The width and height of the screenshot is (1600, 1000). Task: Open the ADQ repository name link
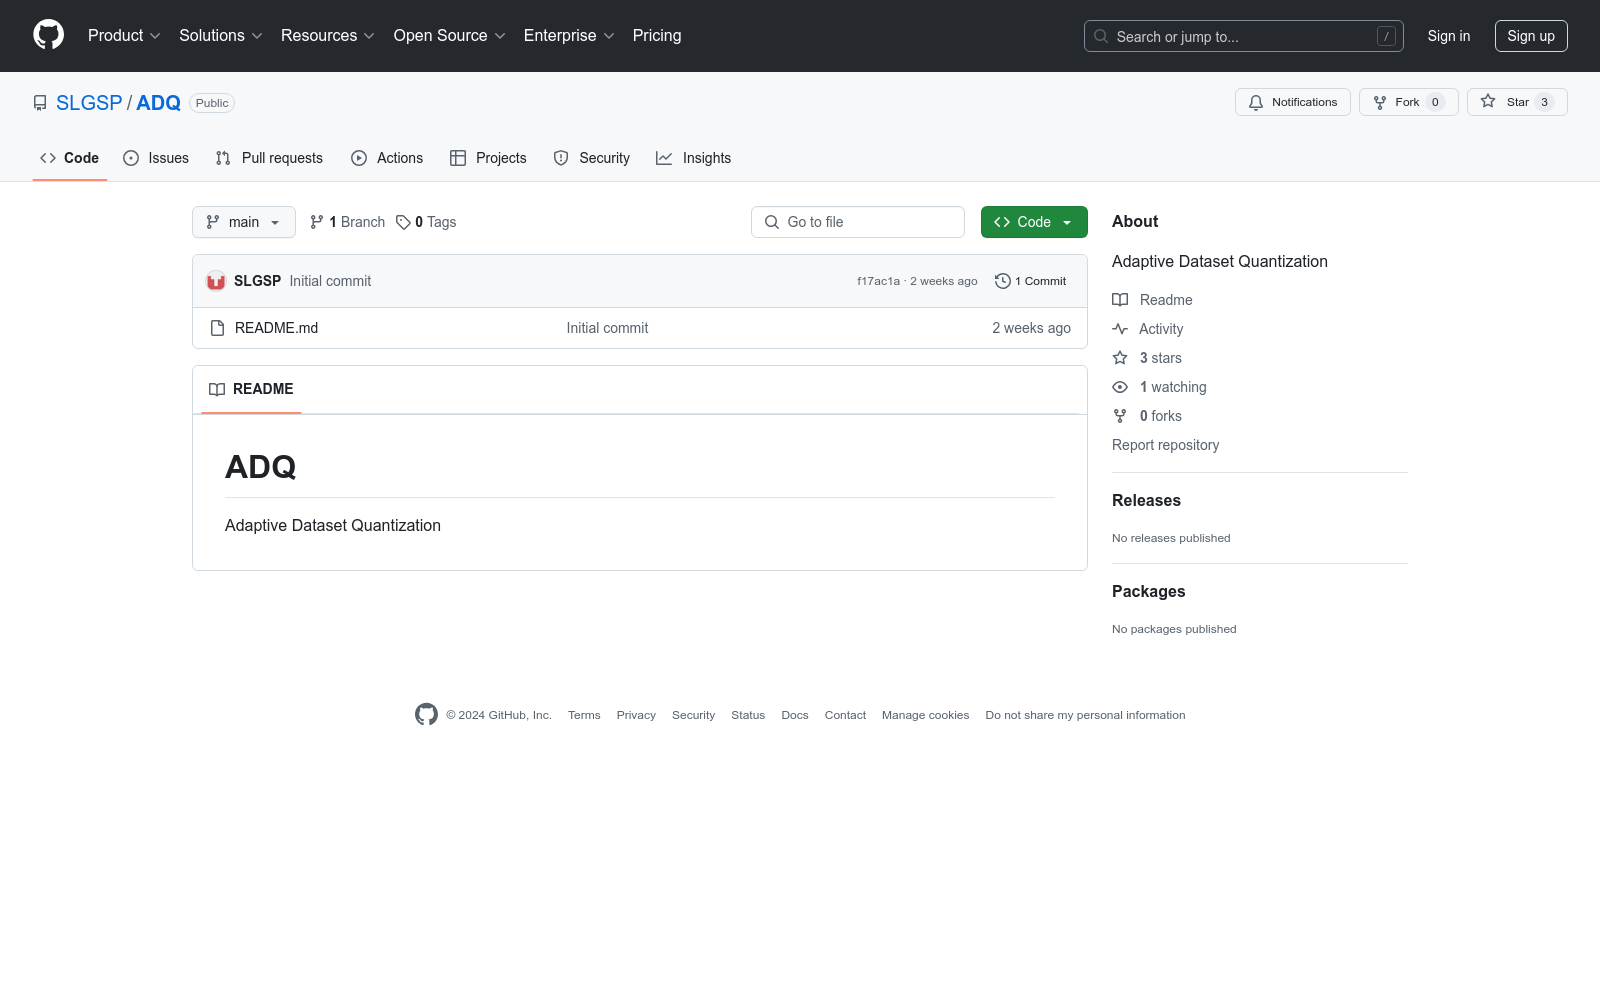pyautogui.click(x=158, y=103)
